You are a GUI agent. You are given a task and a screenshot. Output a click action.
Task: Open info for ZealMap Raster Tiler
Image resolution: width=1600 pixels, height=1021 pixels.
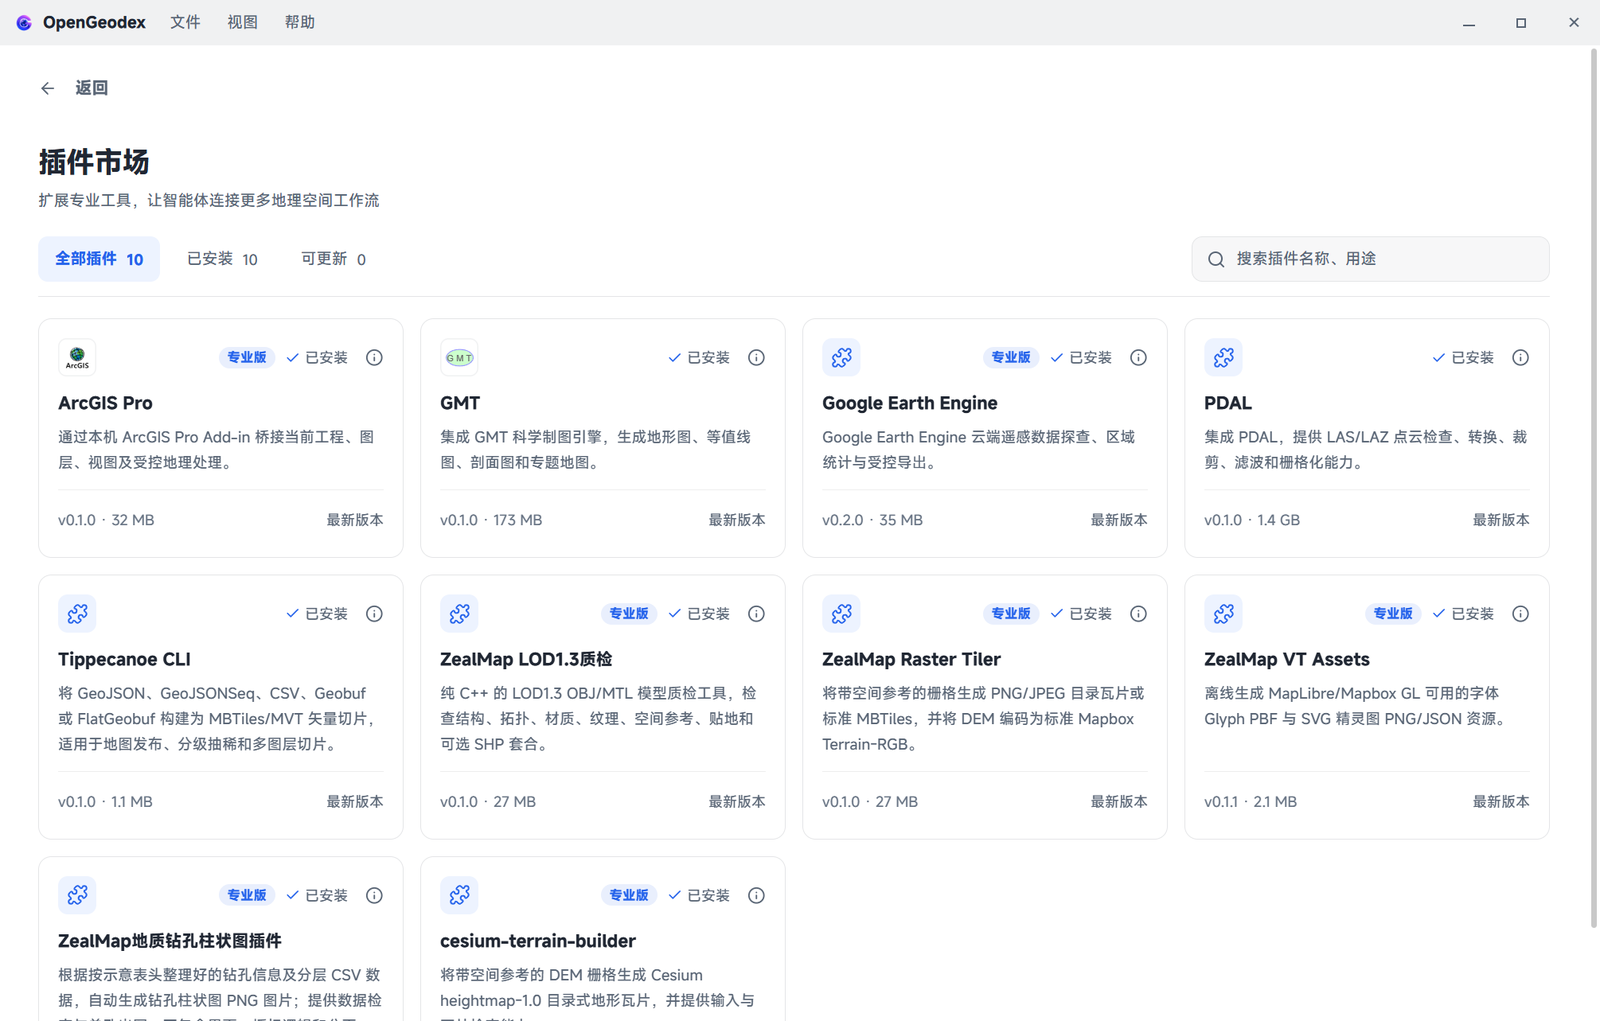(1138, 614)
